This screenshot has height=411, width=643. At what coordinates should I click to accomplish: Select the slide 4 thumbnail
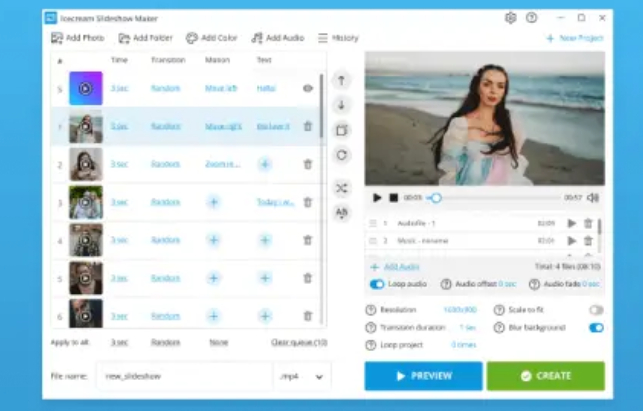(86, 240)
